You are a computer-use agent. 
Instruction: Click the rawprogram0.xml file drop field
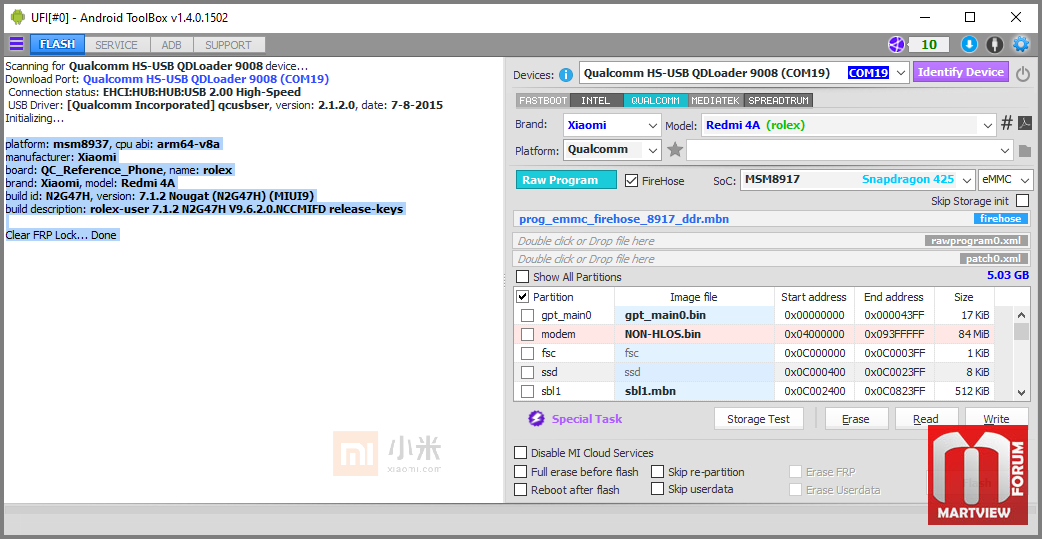[x=772, y=241]
